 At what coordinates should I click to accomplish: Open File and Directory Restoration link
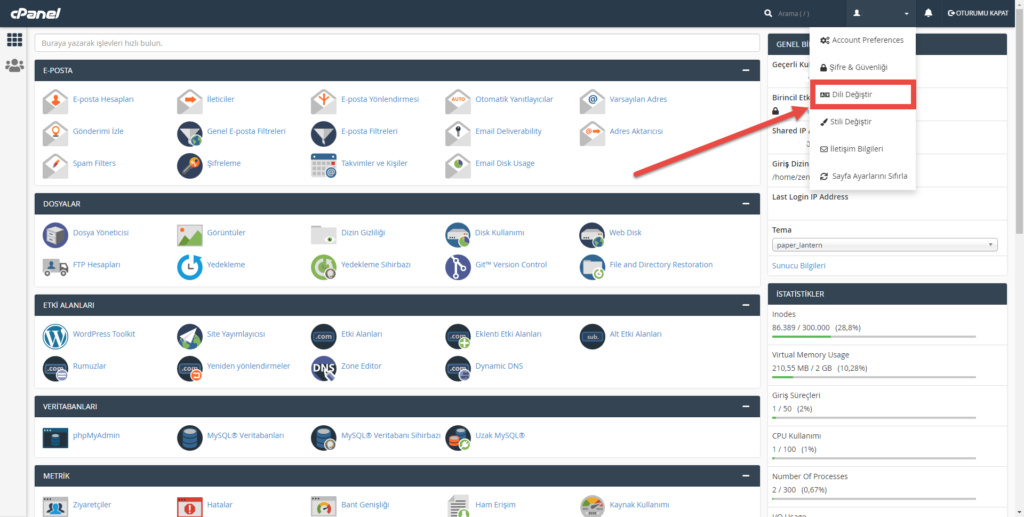[x=661, y=264]
